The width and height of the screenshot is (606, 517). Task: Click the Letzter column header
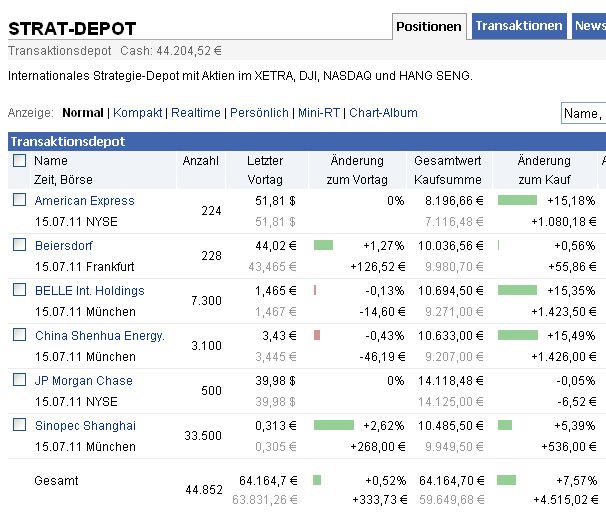tap(265, 161)
